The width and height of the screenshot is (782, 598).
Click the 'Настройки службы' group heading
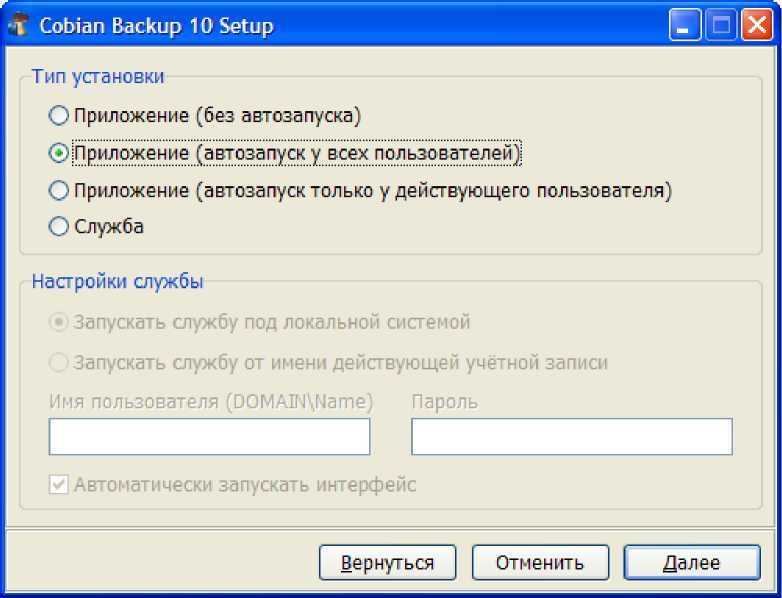tap(118, 281)
